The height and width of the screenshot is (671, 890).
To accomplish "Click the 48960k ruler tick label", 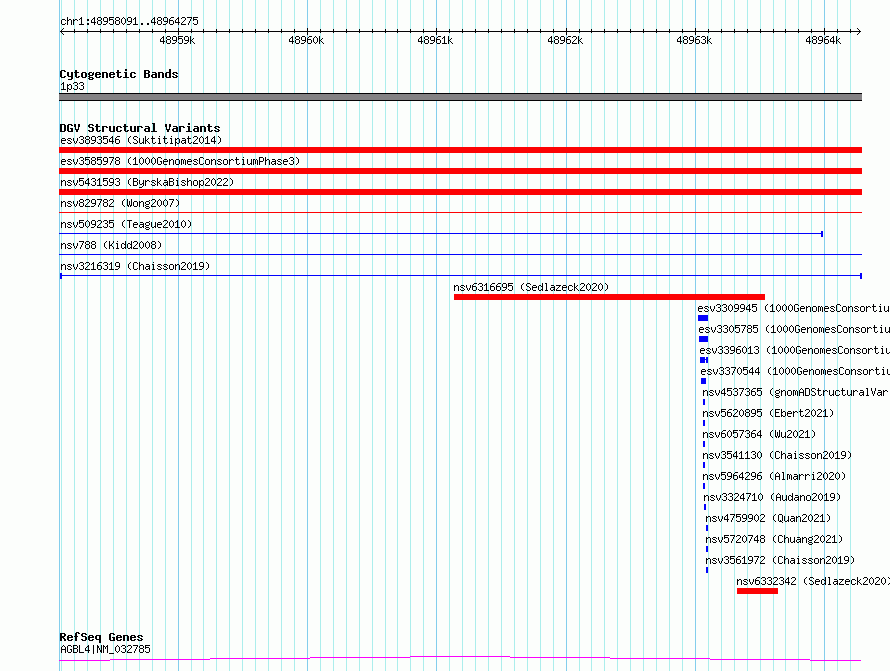I will [x=306, y=40].
